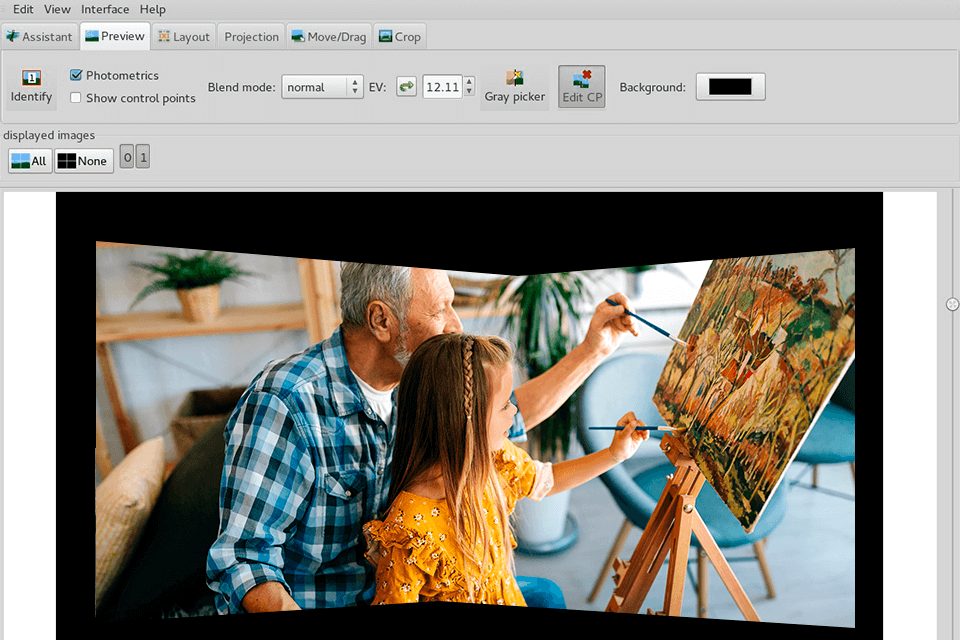Click the green EV reset arrow icon
This screenshot has height=640, width=960.
(x=406, y=86)
